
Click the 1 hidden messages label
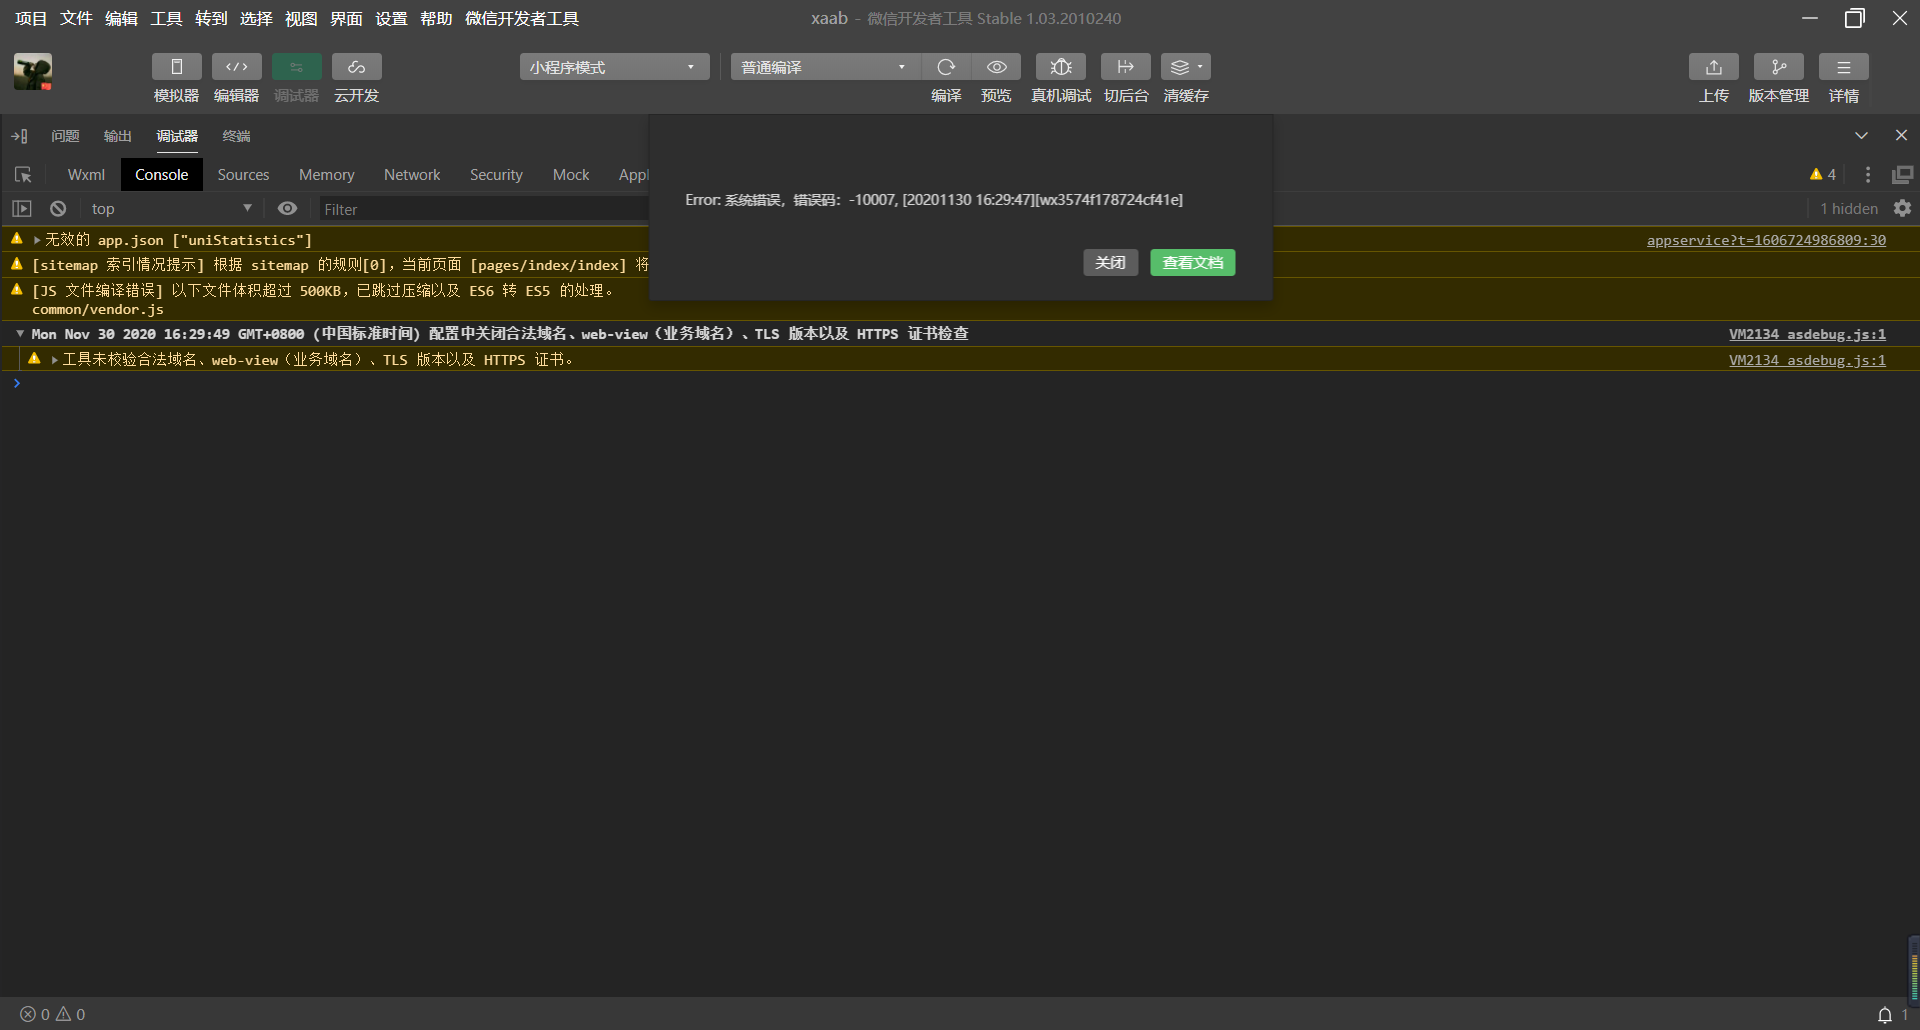pyautogui.click(x=1849, y=209)
